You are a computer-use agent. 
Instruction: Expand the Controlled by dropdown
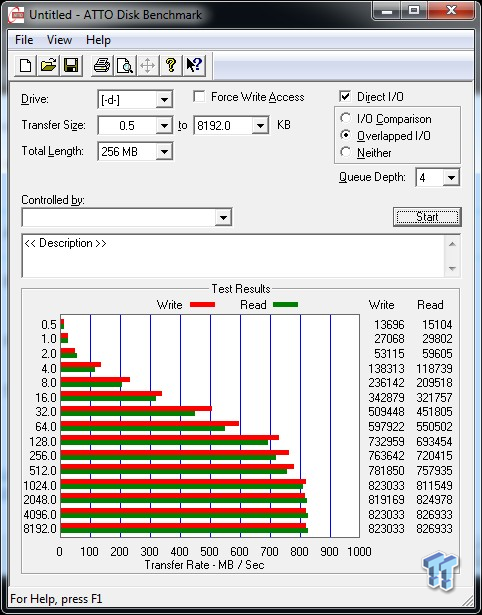point(223,217)
